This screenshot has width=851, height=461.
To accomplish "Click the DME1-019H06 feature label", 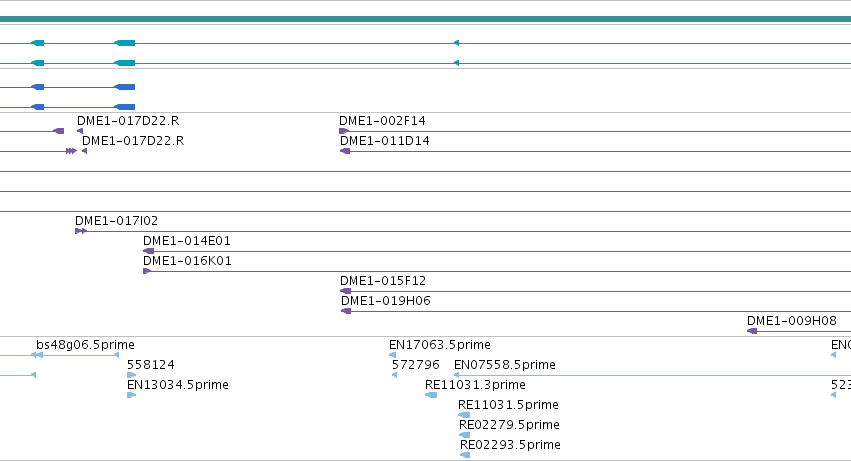I will tap(386, 301).
